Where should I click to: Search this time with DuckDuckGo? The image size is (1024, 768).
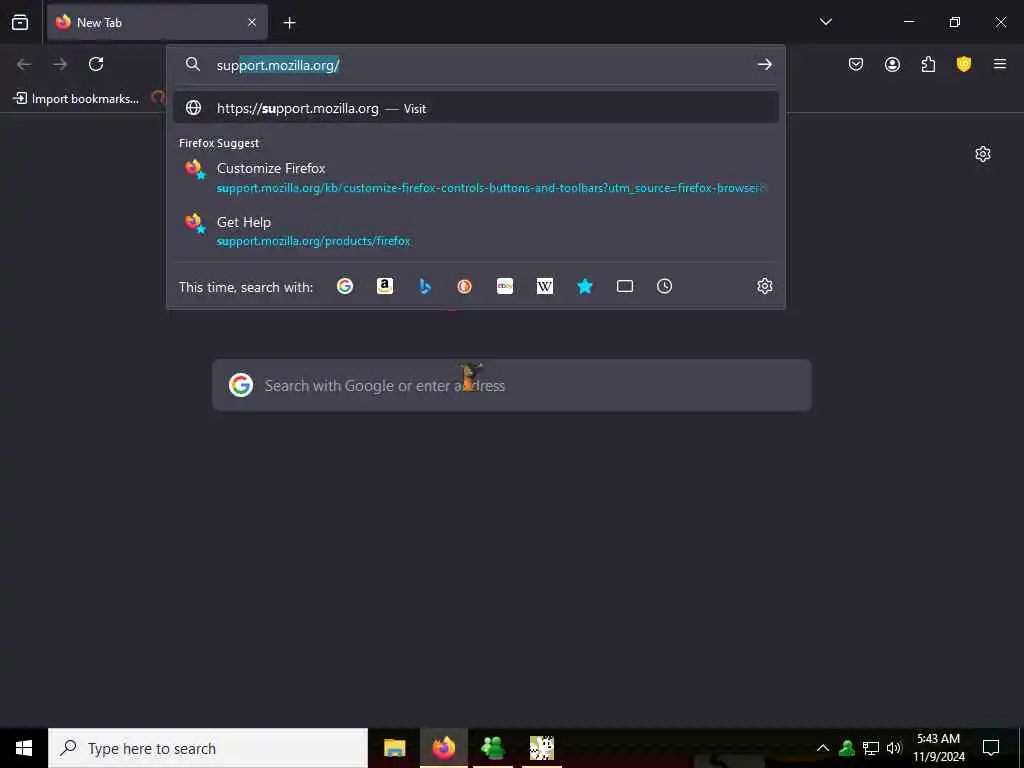coord(464,286)
